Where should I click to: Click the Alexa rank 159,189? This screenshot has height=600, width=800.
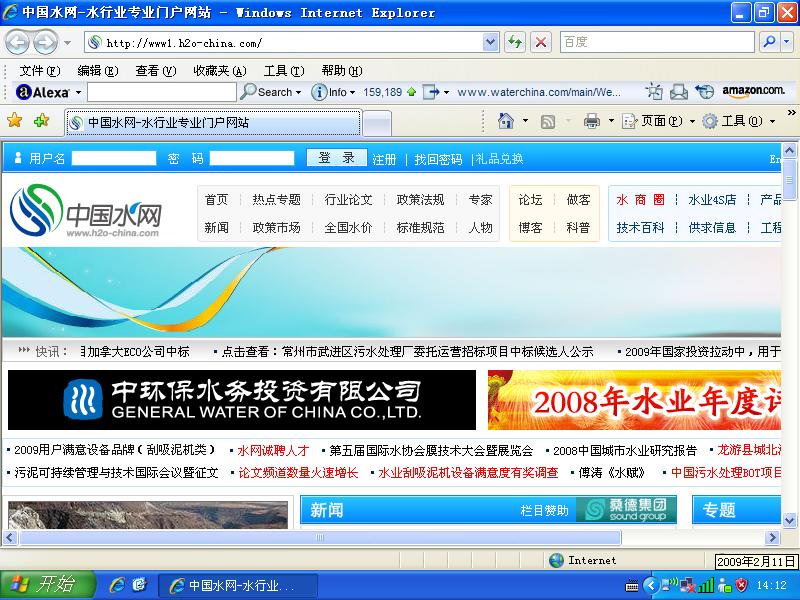383,92
